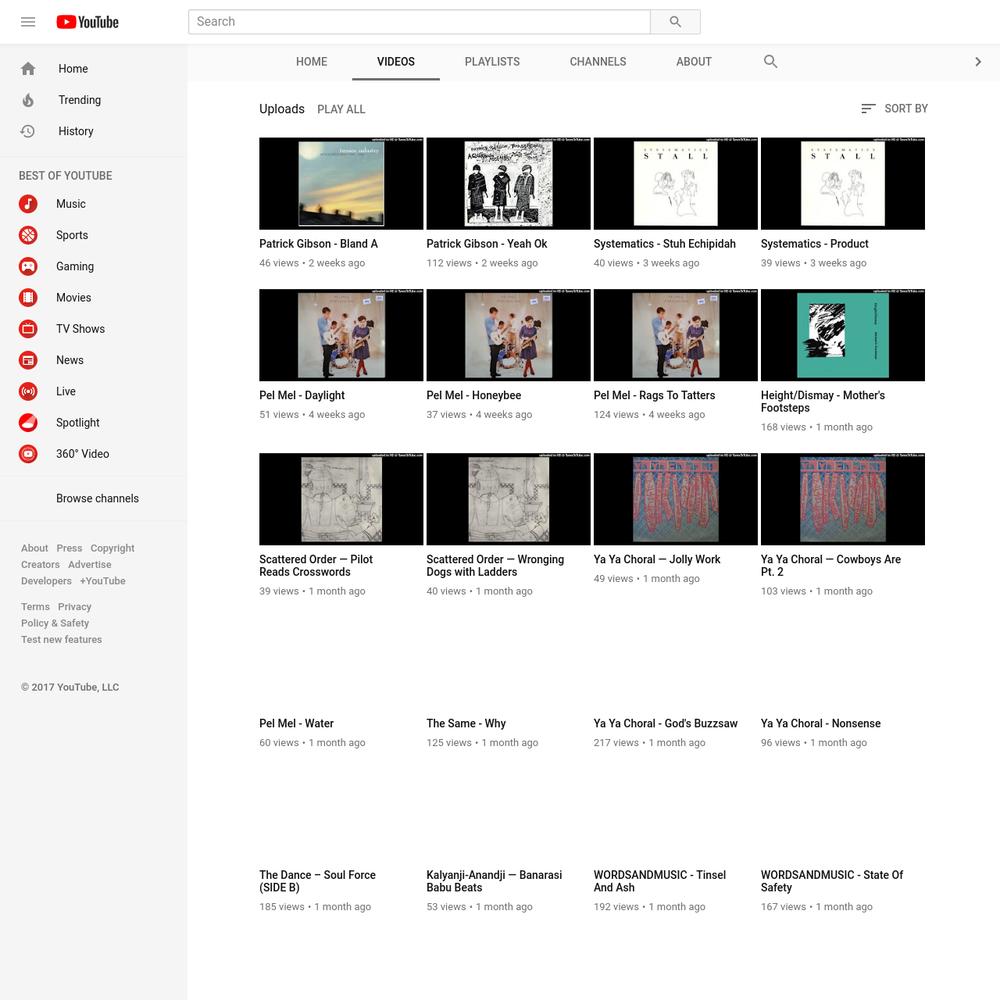Image resolution: width=1000 pixels, height=1000 pixels.
Task: Open the Sort By dropdown
Action: click(x=894, y=108)
